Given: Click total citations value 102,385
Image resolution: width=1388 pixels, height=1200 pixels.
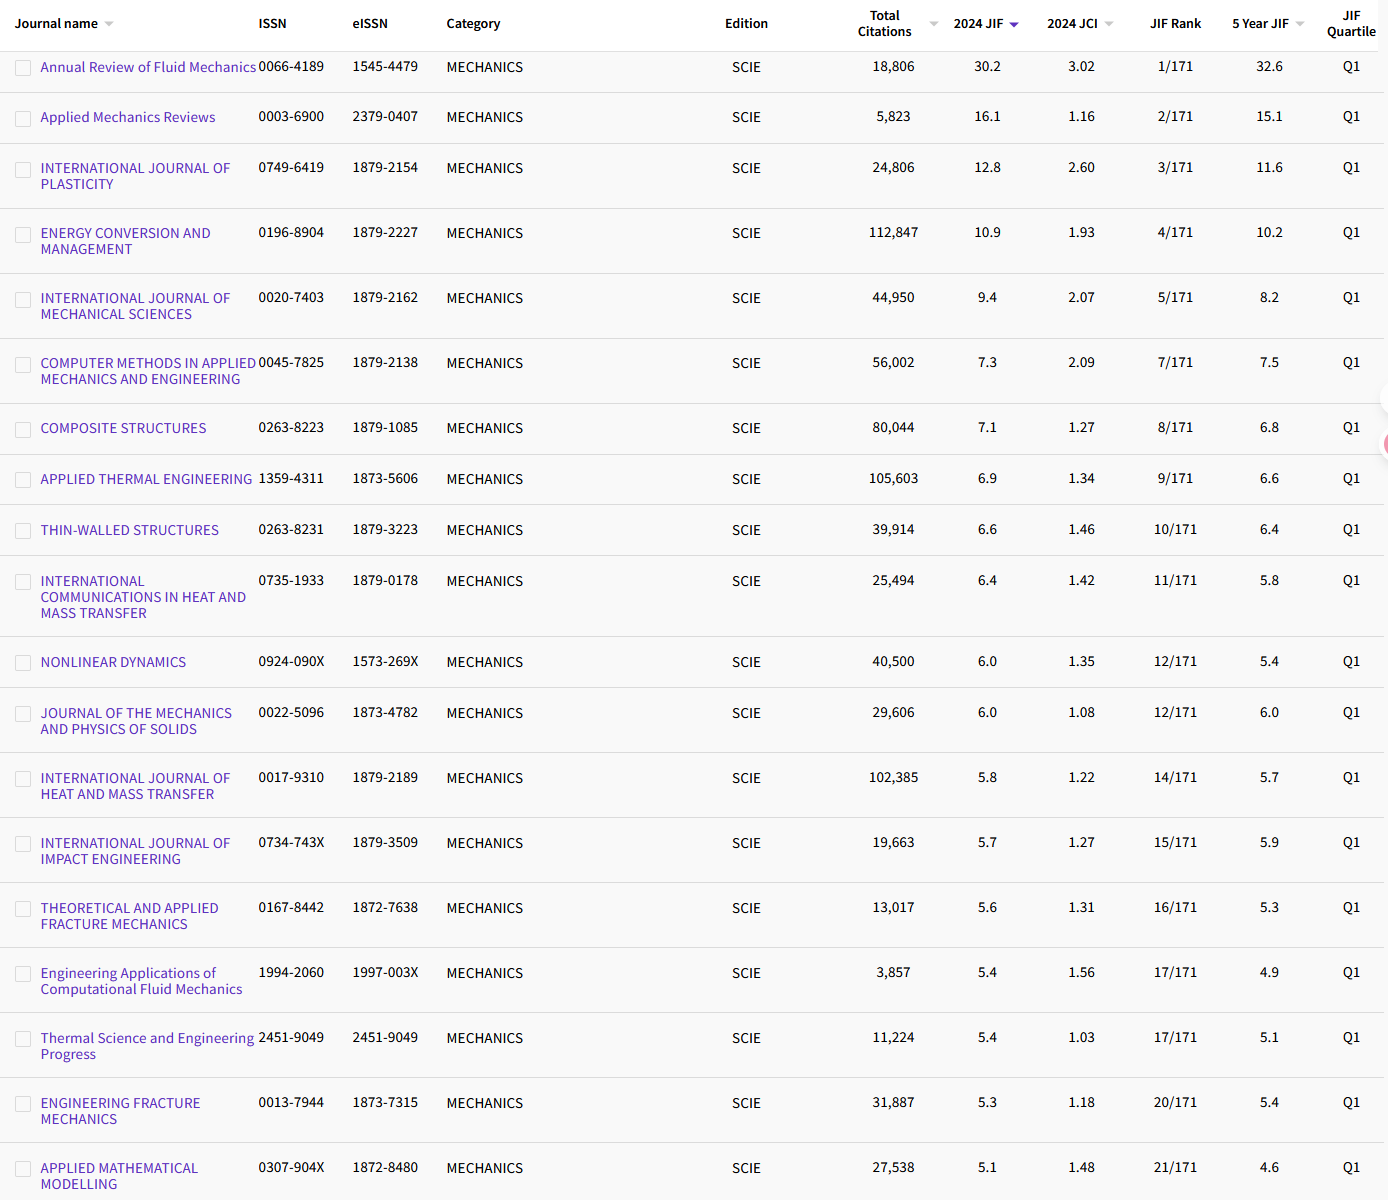Looking at the screenshot, I should 893,778.
